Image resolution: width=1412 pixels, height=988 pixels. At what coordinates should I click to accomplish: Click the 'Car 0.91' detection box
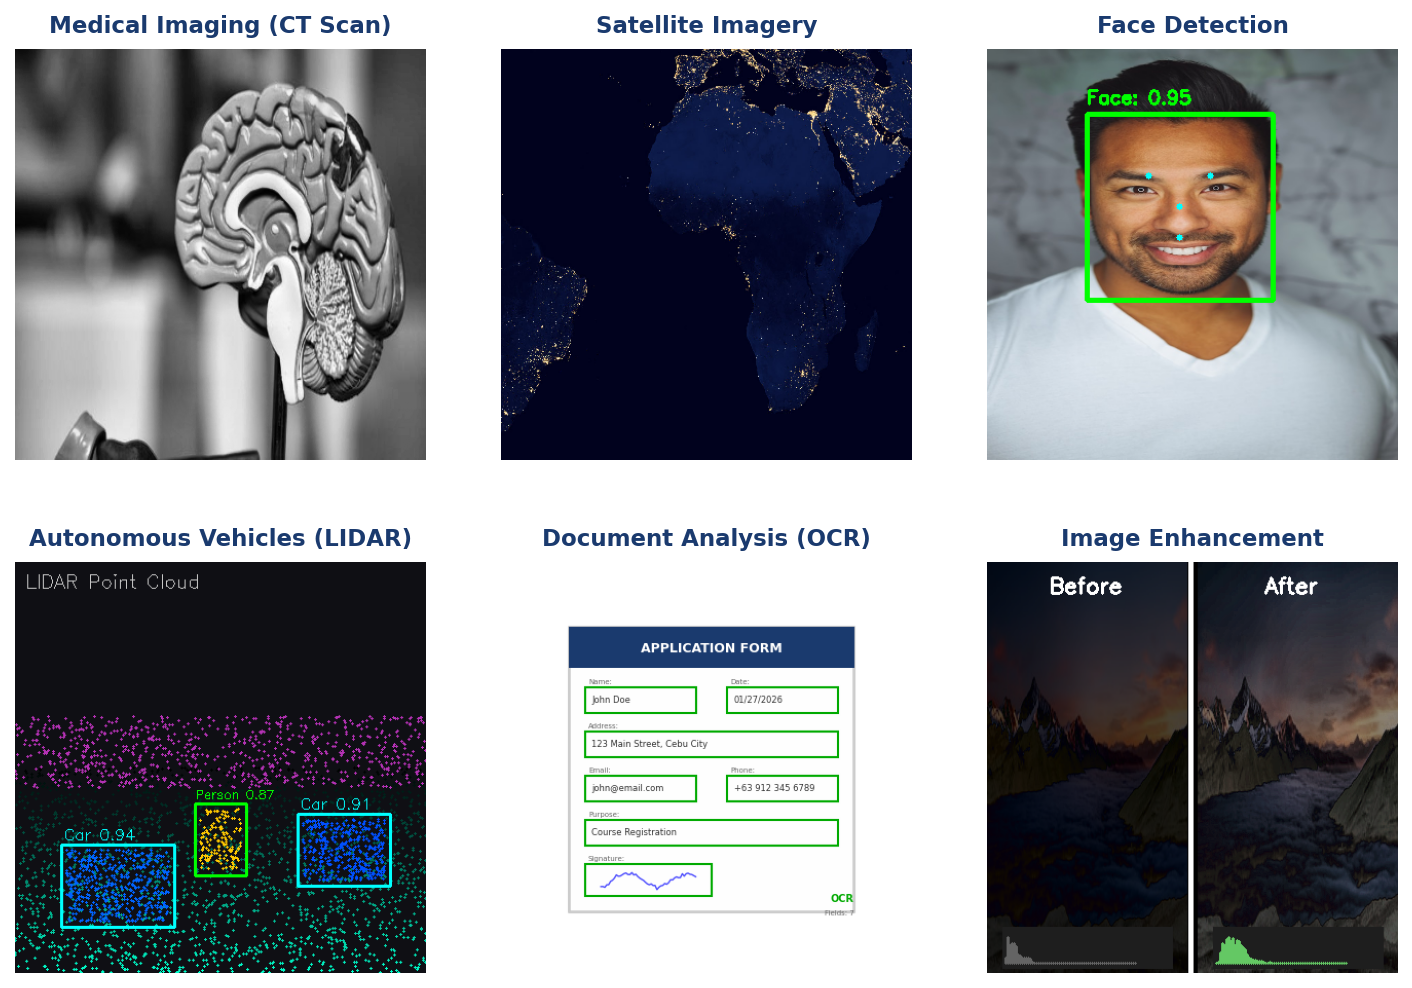point(344,850)
